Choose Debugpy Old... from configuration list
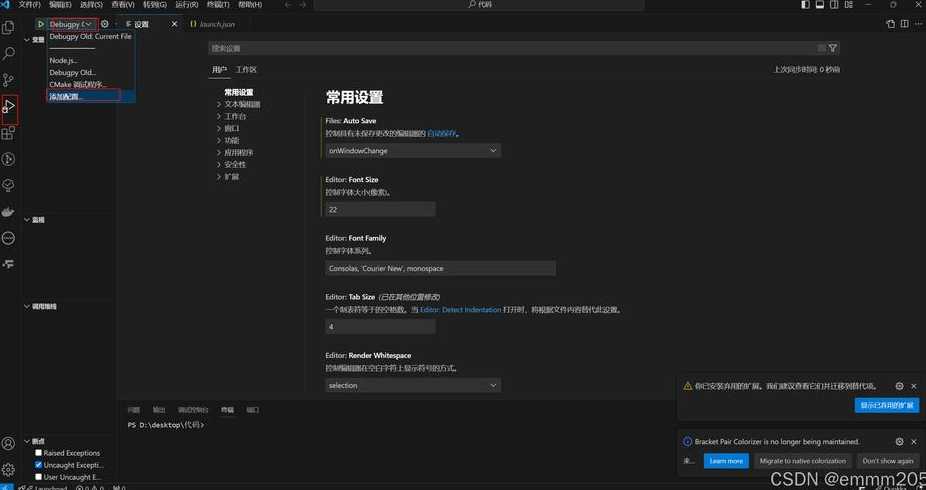This screenshot has width=926, height=490. pyautogui.click(x=91, y=73)
